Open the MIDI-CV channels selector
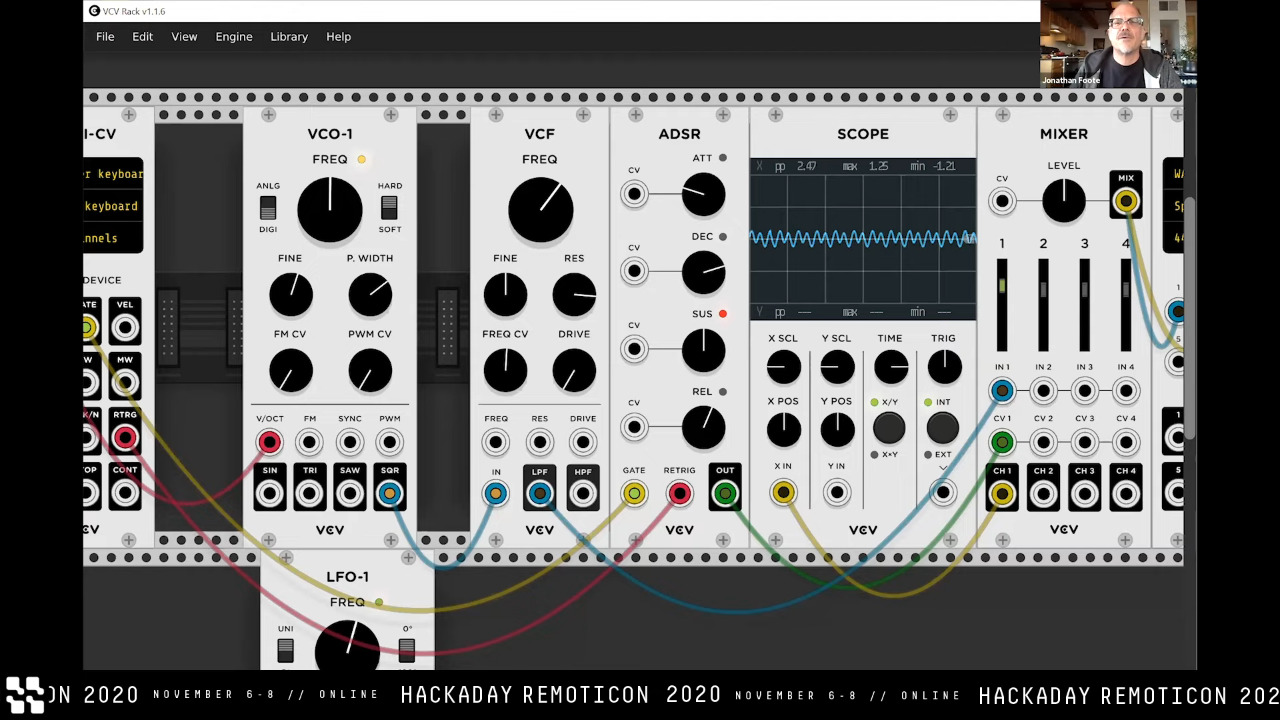This screenshot has height=720, width=1280. pyautogui.click(x=113, y=238)
